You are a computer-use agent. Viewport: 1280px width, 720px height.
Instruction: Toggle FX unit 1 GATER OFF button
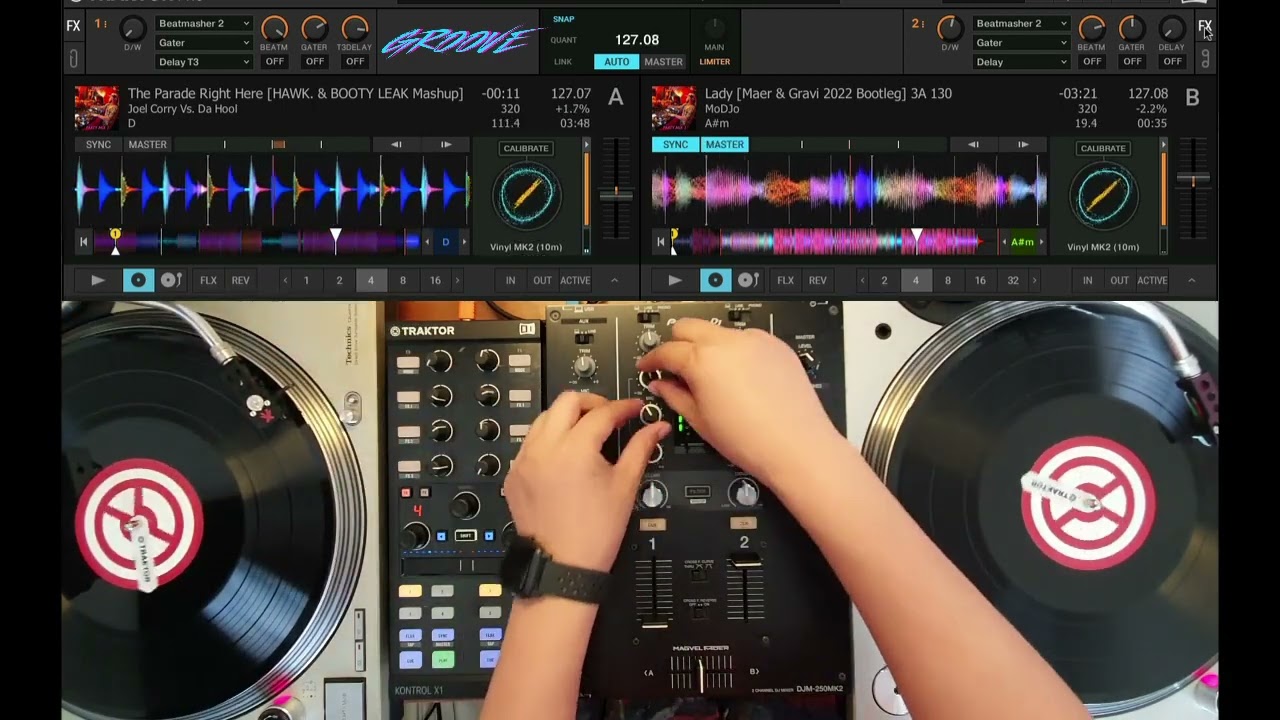pyautogui.click(x=314, y=61)
